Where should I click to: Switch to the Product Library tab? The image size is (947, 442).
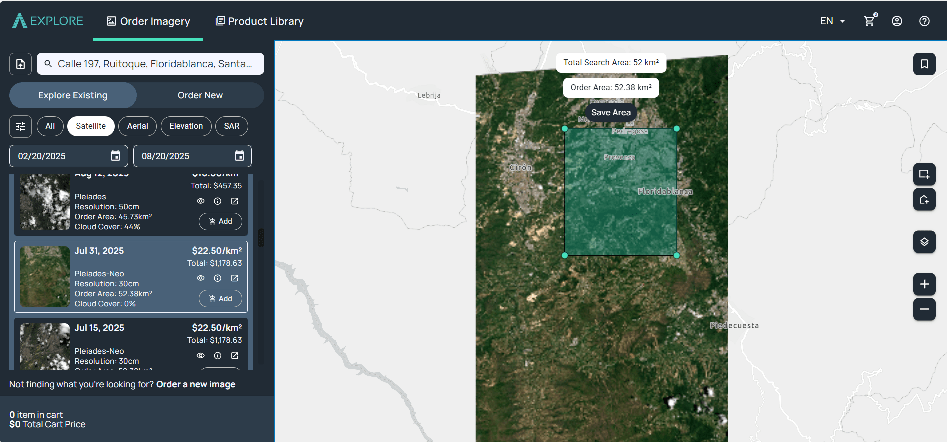(259, 21)
